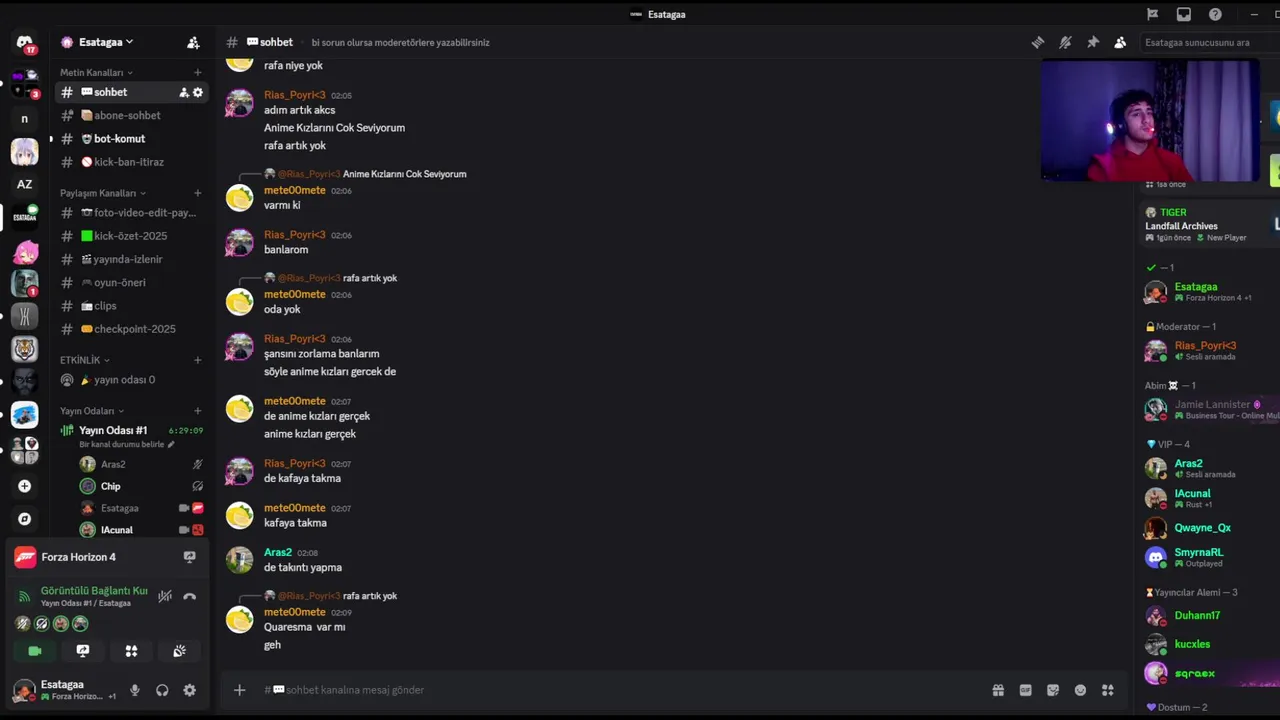Image resolution: width=1280 pixels, height=720 pixels.
Task: Disconnect from voice with the hang-up icon
Action: pyautogui.click(x=190, y=596)
